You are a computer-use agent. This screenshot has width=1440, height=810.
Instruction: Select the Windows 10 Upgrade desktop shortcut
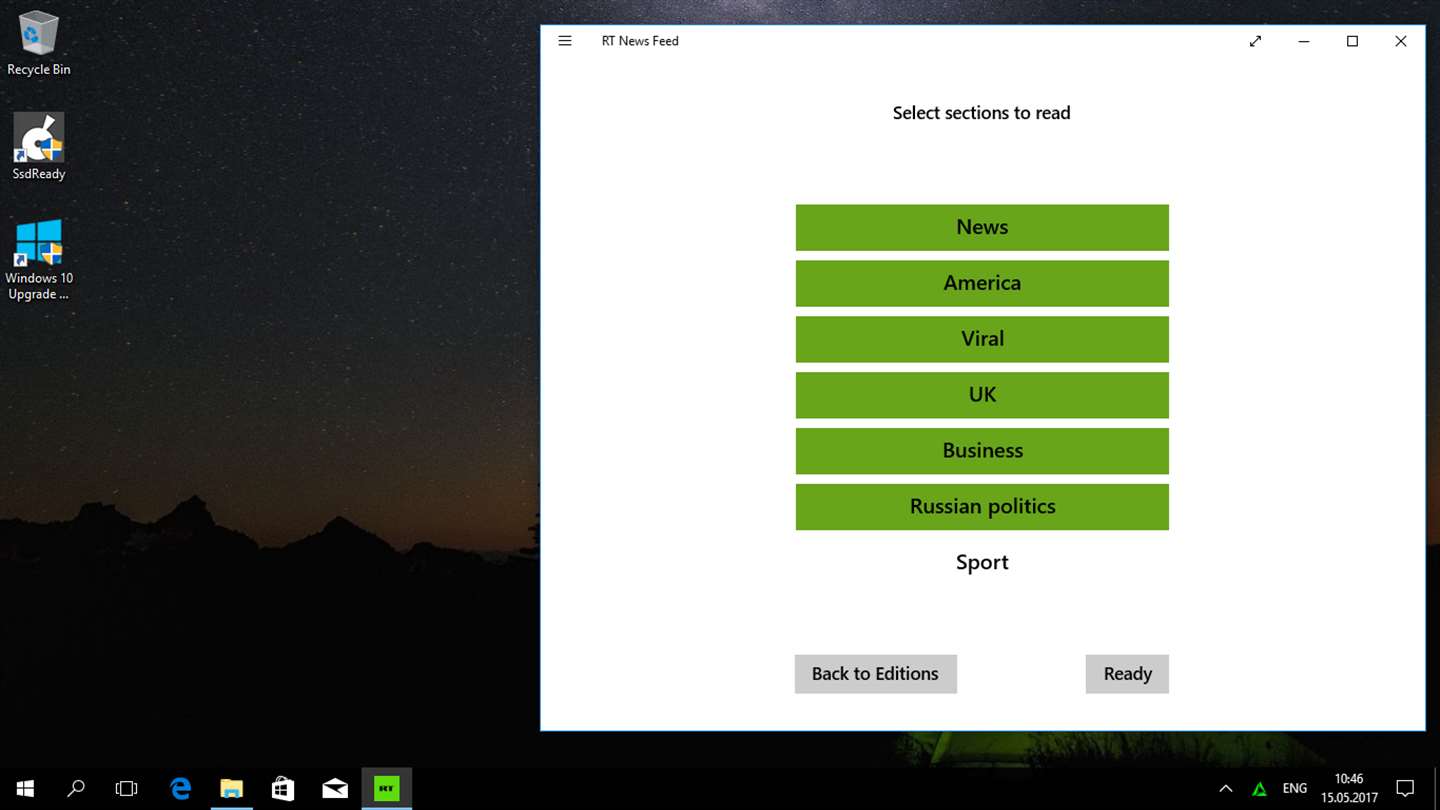(38, 260)
